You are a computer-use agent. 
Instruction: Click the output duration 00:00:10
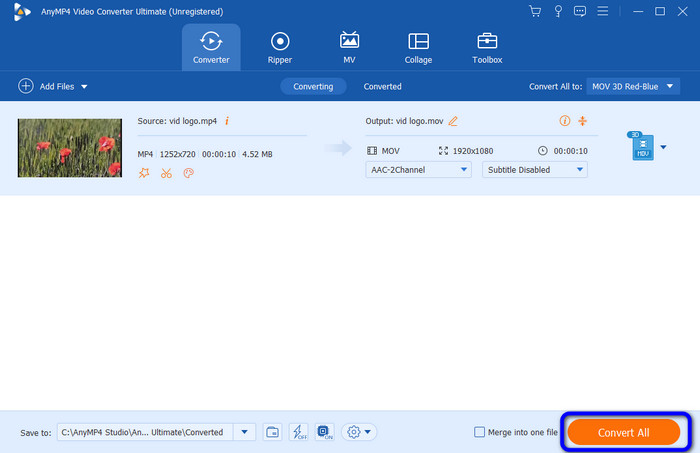[x=571, y=151]
